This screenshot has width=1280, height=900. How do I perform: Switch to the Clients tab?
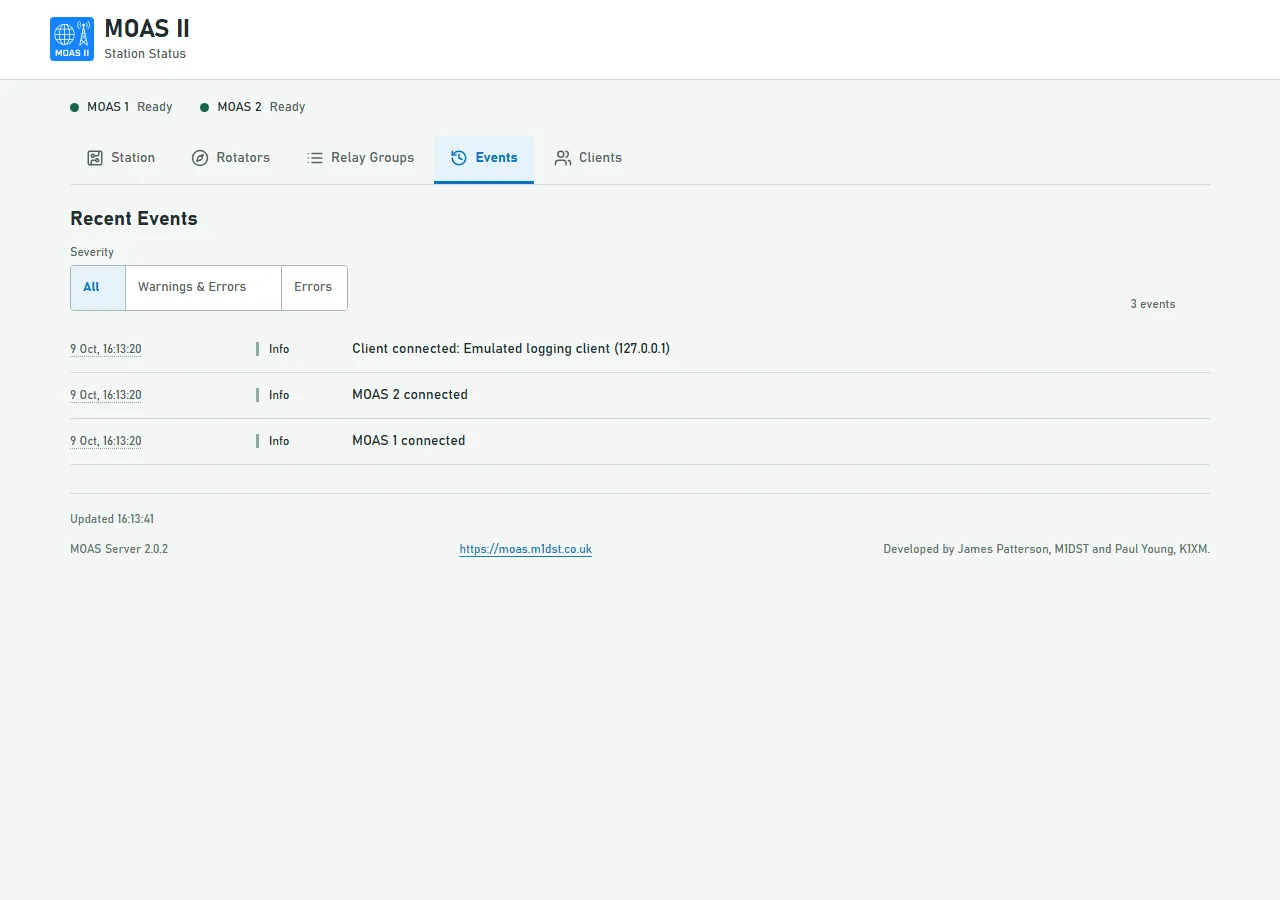click(x=588, y=159)
